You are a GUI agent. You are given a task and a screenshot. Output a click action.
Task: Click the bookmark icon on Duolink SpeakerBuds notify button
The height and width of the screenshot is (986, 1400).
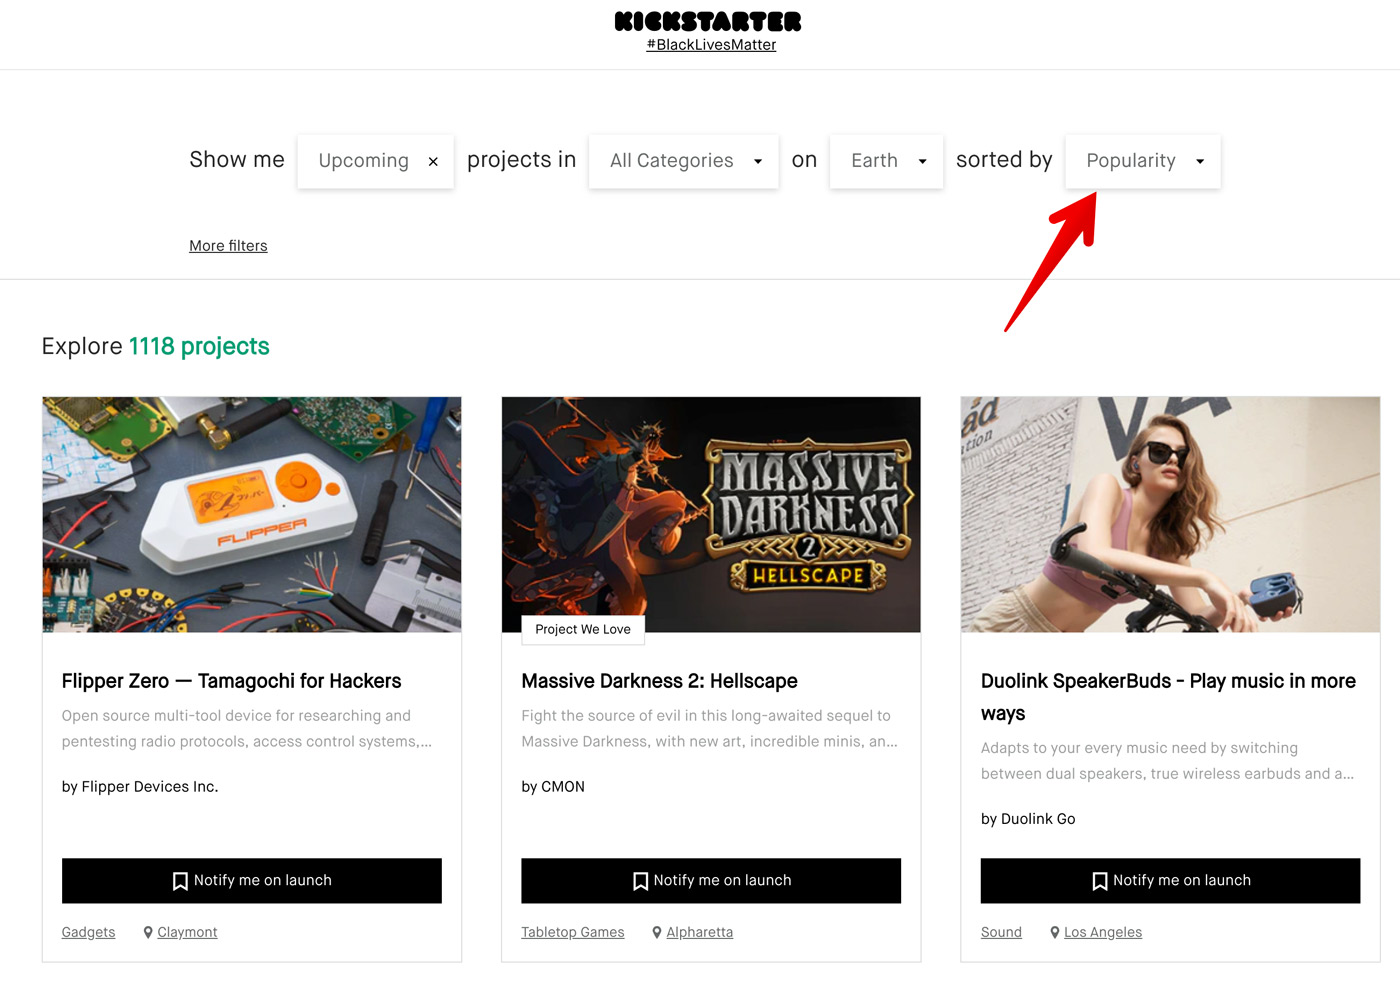(1099, 881)
